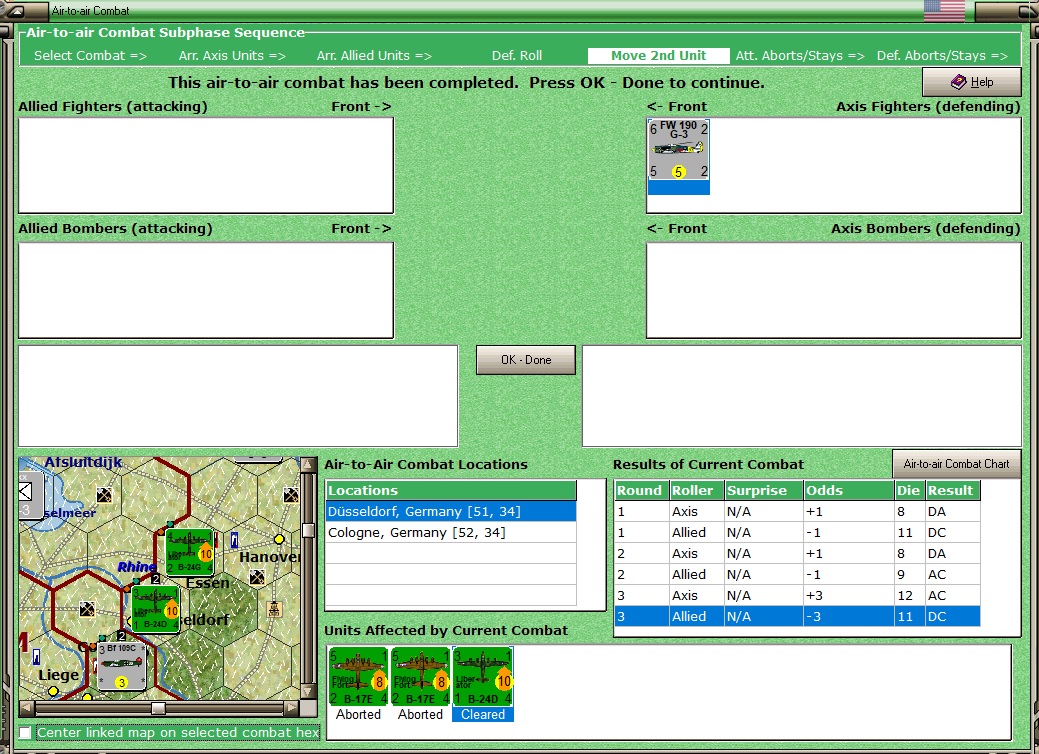Select Cologne, Germany in Locations list

(416, 533)
